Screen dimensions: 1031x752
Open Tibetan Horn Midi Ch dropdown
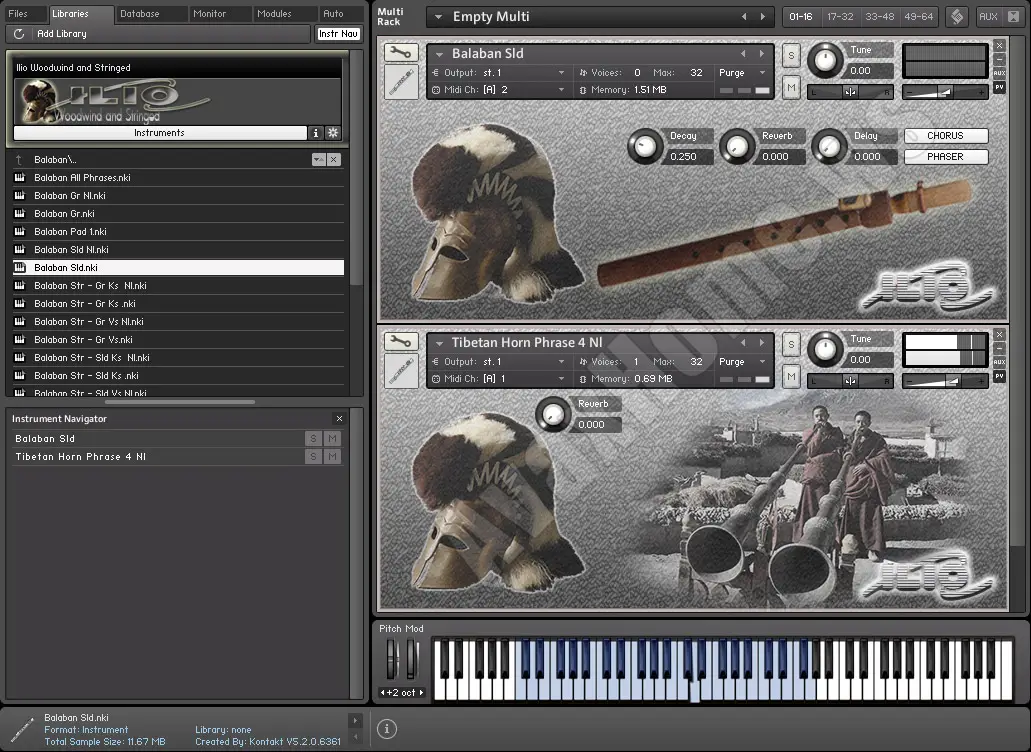pos(562,379)
